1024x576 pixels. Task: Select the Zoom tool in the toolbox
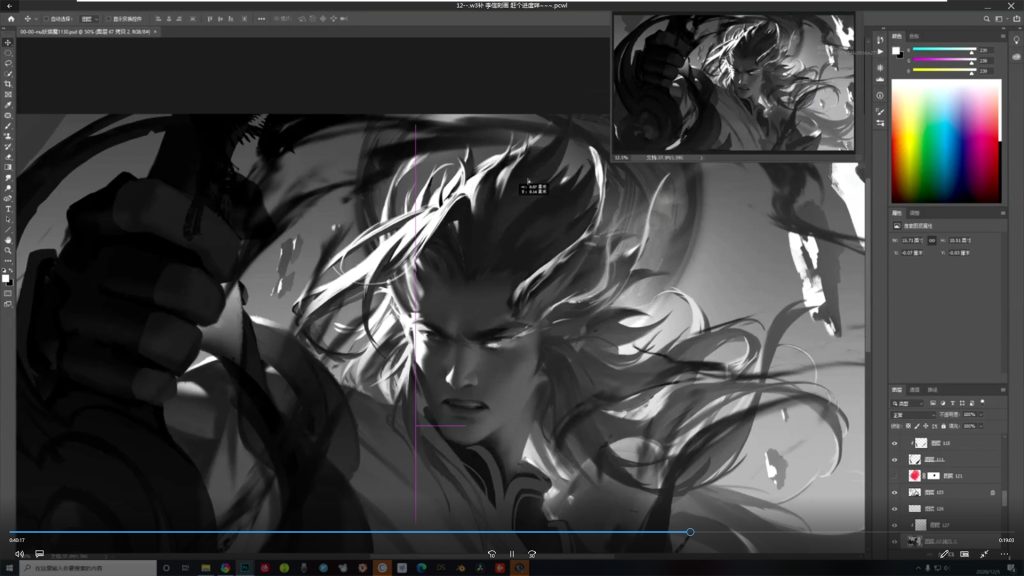[8, 251]
